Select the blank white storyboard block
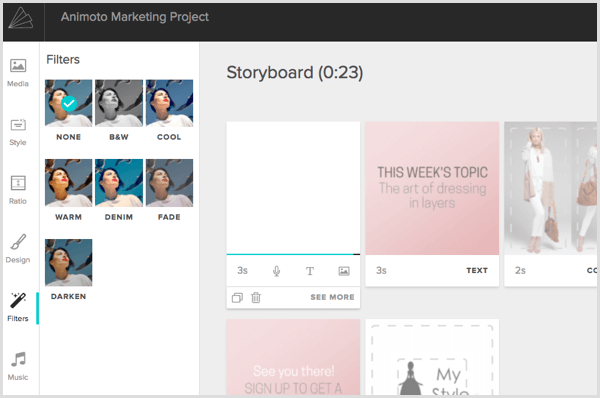 293,188
